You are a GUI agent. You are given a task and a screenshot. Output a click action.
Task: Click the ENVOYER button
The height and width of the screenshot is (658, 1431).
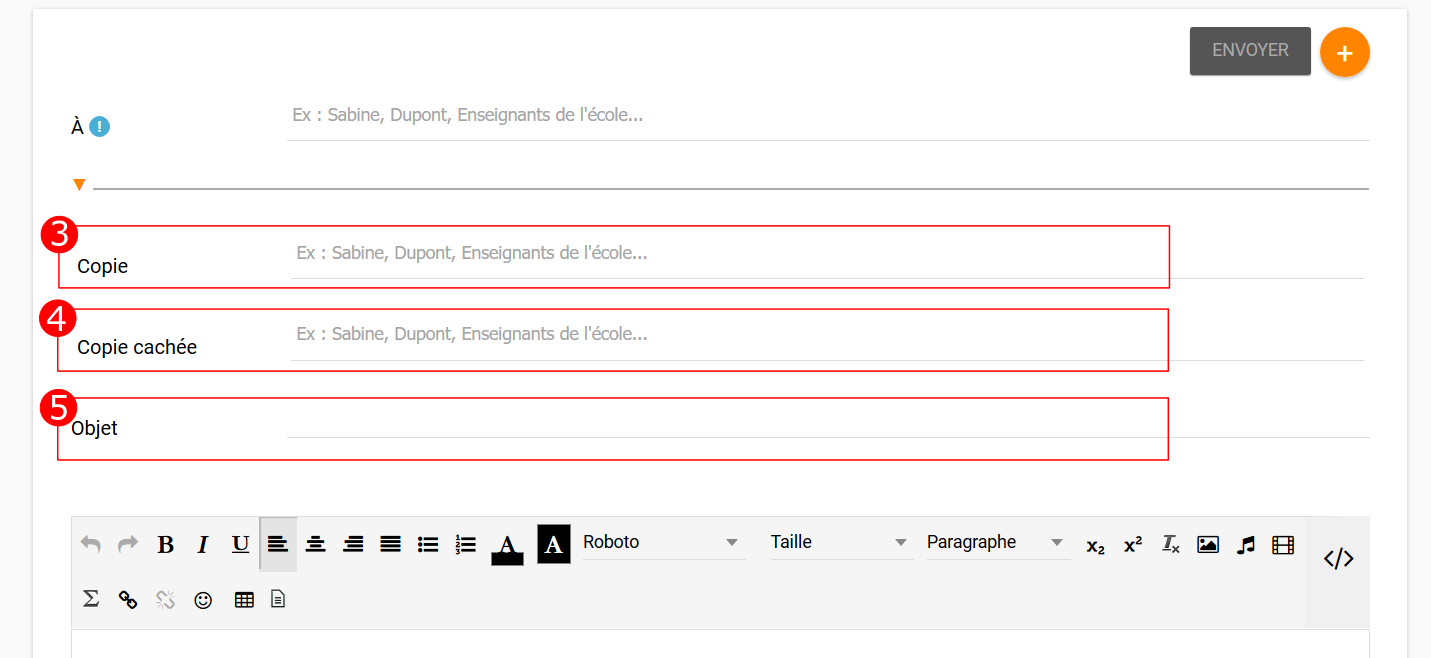(x=1250, y=51)
